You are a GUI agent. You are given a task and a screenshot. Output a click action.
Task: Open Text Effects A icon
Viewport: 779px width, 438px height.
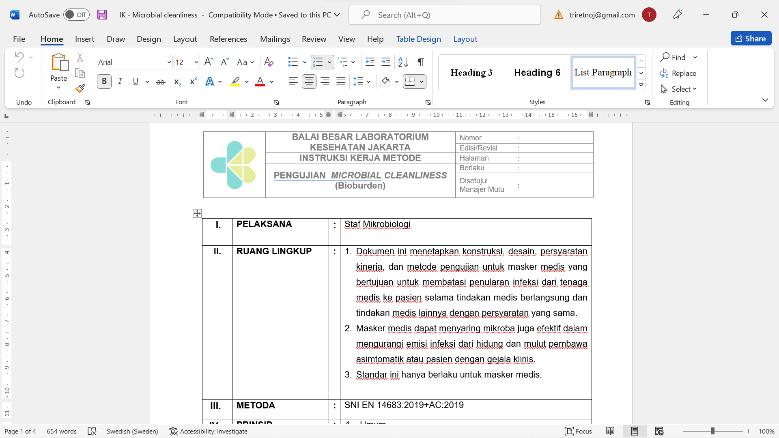coord(210,81)
